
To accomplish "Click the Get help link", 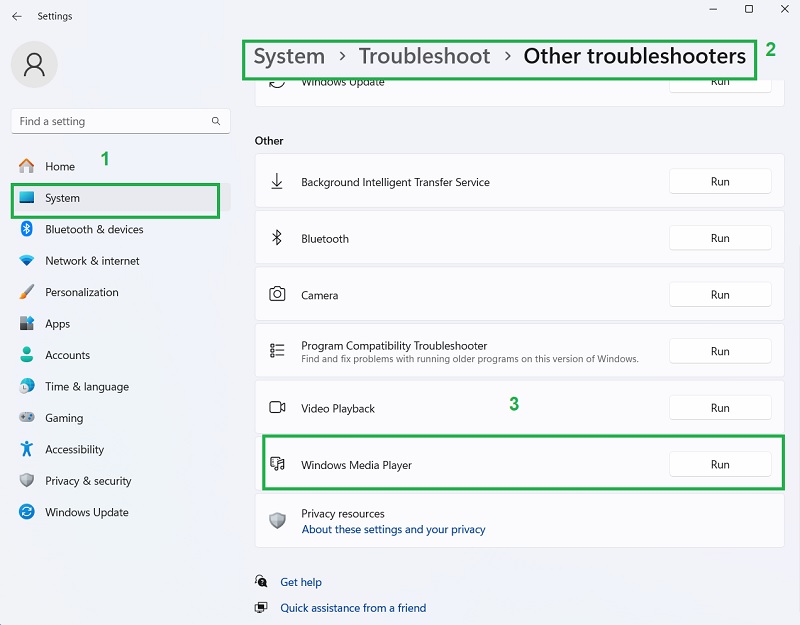I will click(x=301, y=582).
